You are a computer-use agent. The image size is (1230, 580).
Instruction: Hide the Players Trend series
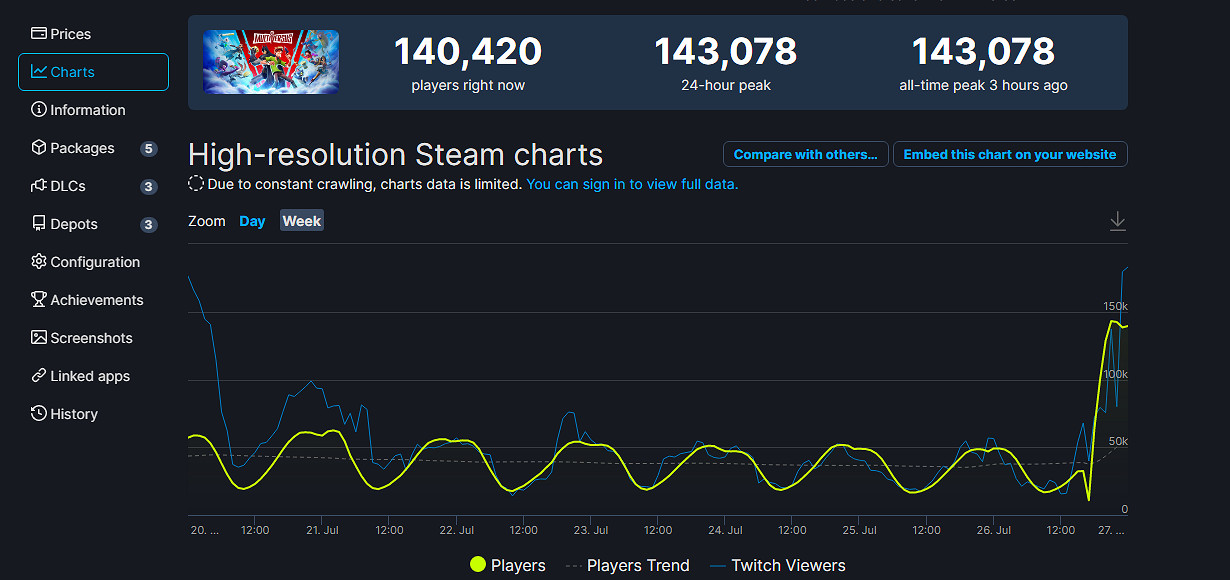click(x=627, y=565)
